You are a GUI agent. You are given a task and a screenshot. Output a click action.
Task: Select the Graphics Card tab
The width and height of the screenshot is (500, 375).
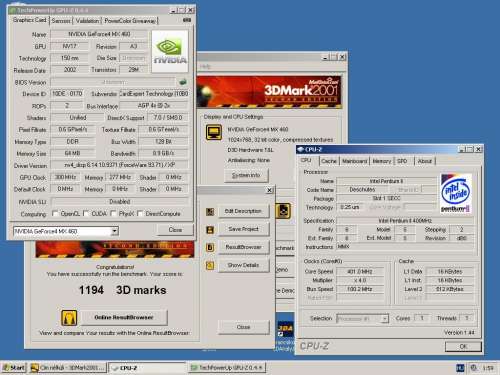[x=29, y=20]
